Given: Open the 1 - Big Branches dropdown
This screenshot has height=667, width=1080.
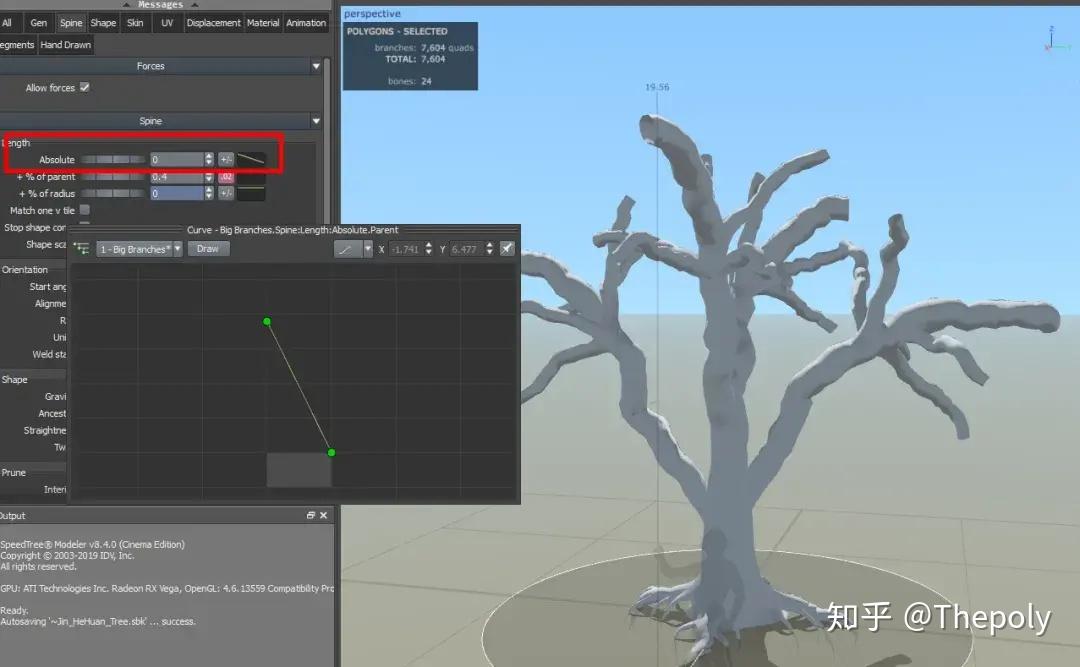Looking at the screenshot, I should coord(139,249).
